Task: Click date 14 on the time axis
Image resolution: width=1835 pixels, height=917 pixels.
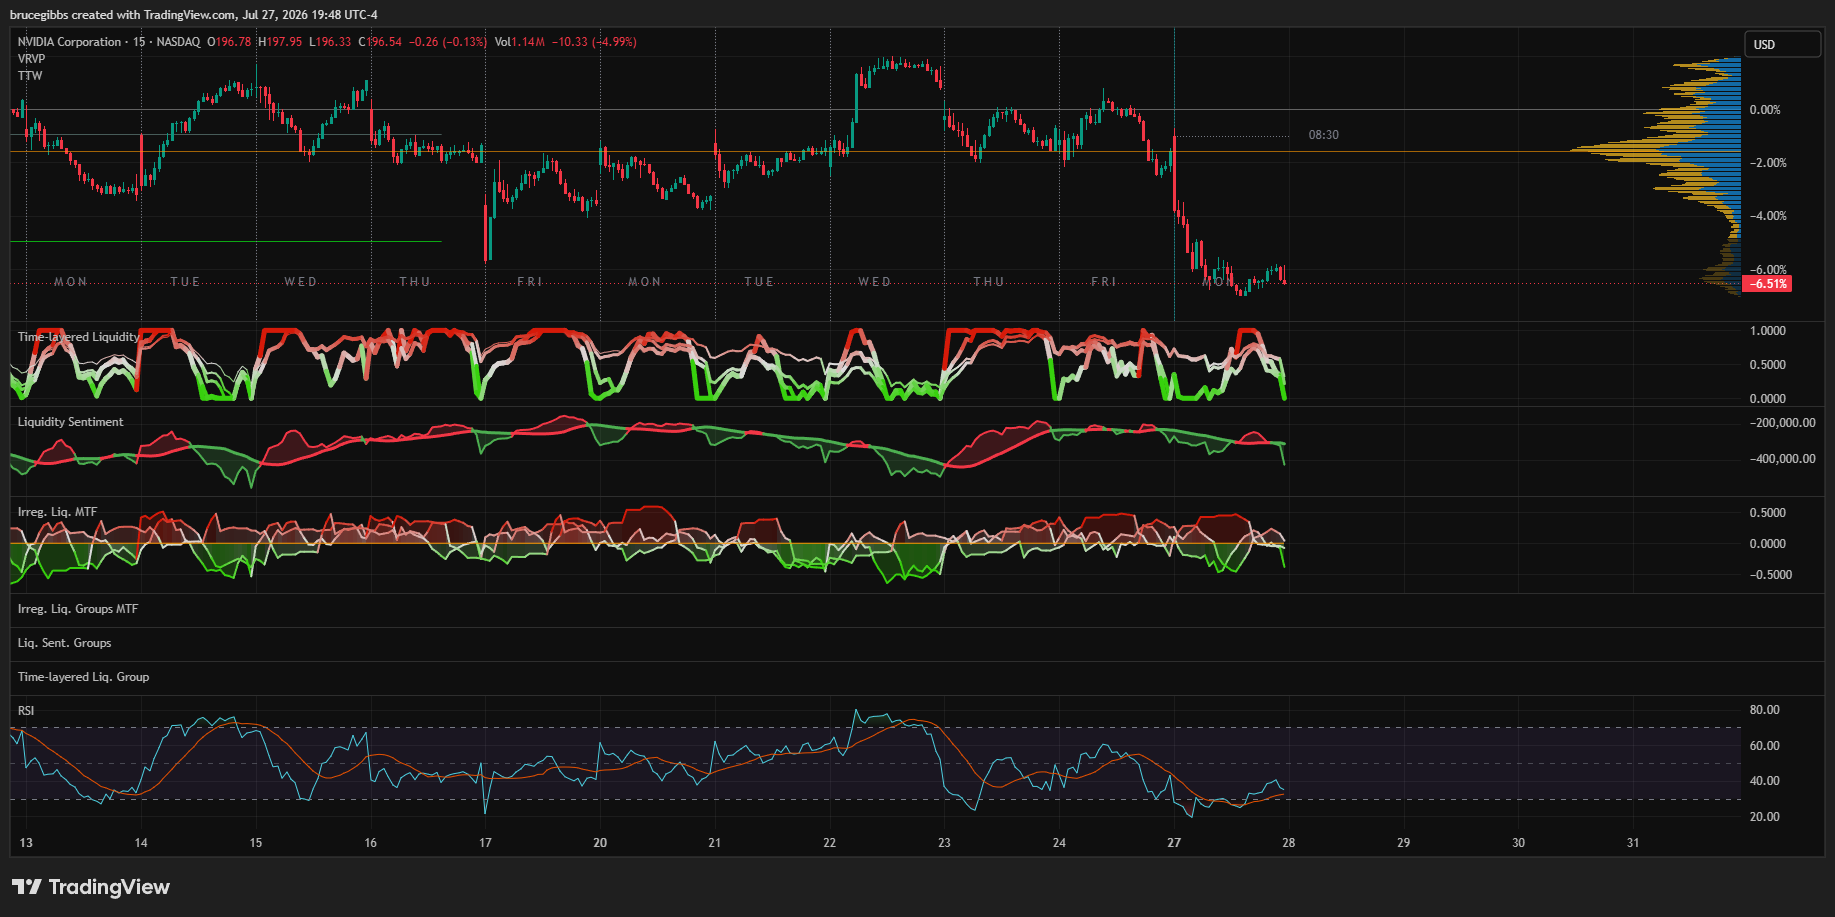Action: [141, 843]
